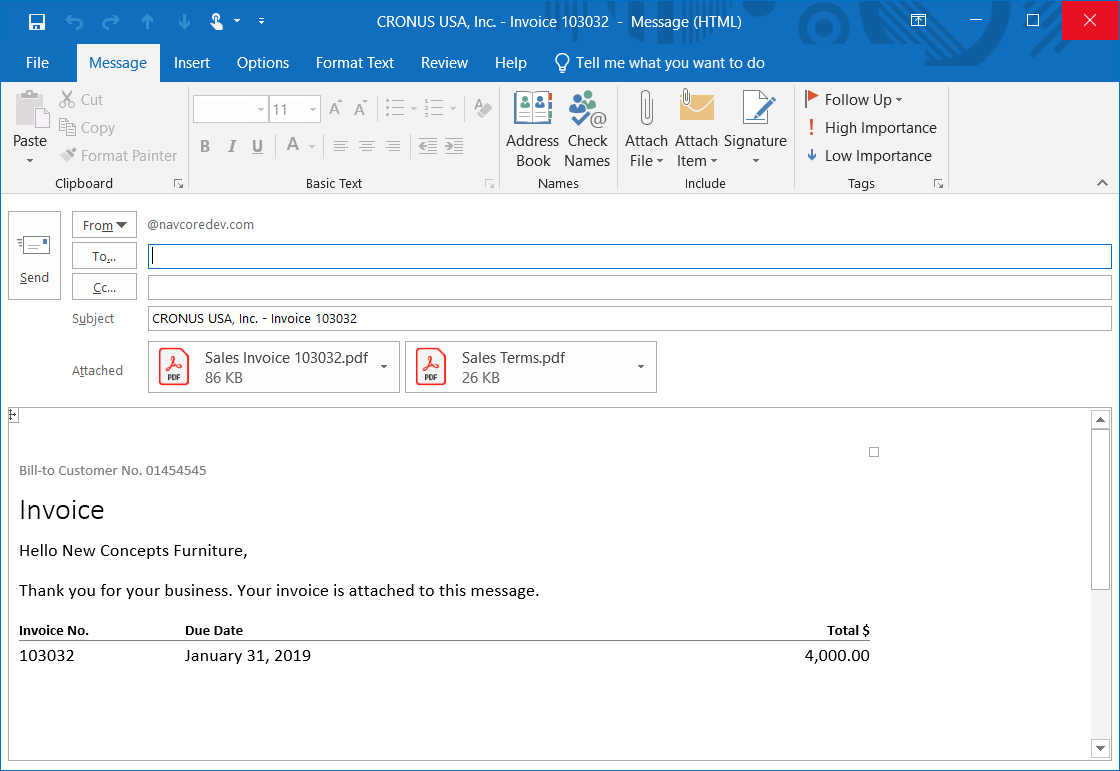Open the Format Text tab
Image resolution: width=1120 pixels, height=771 pixels.
[x=354, y=63]
